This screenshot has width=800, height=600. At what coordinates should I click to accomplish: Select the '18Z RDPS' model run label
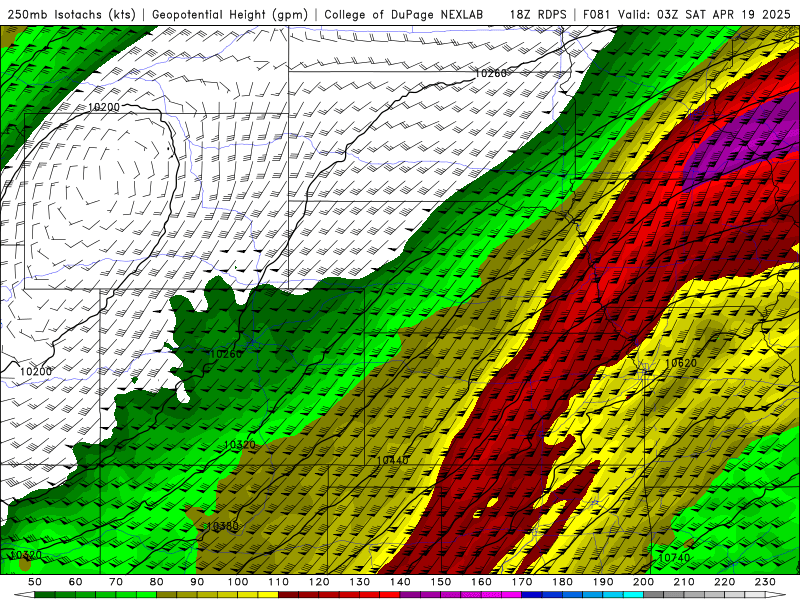pos(538,15)
